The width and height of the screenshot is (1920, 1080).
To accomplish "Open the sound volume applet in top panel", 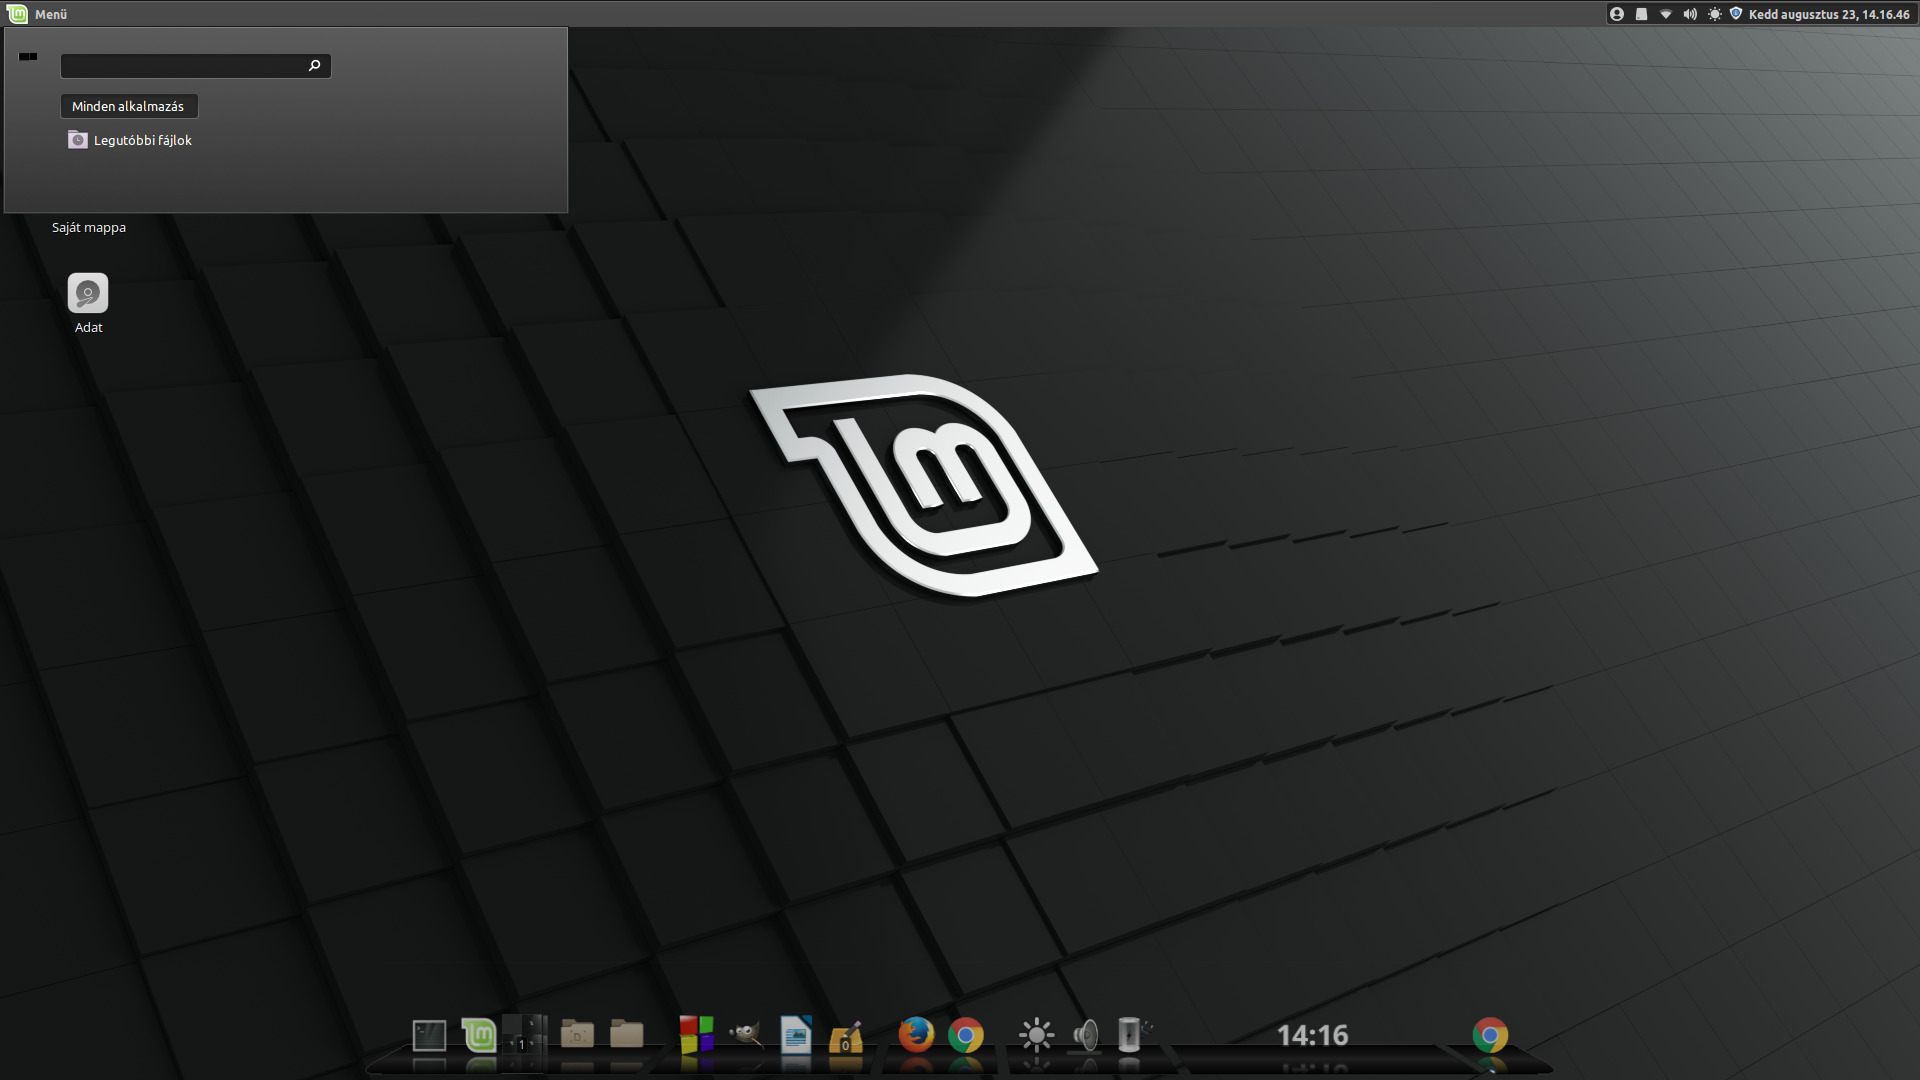I will coord(1690,14).
